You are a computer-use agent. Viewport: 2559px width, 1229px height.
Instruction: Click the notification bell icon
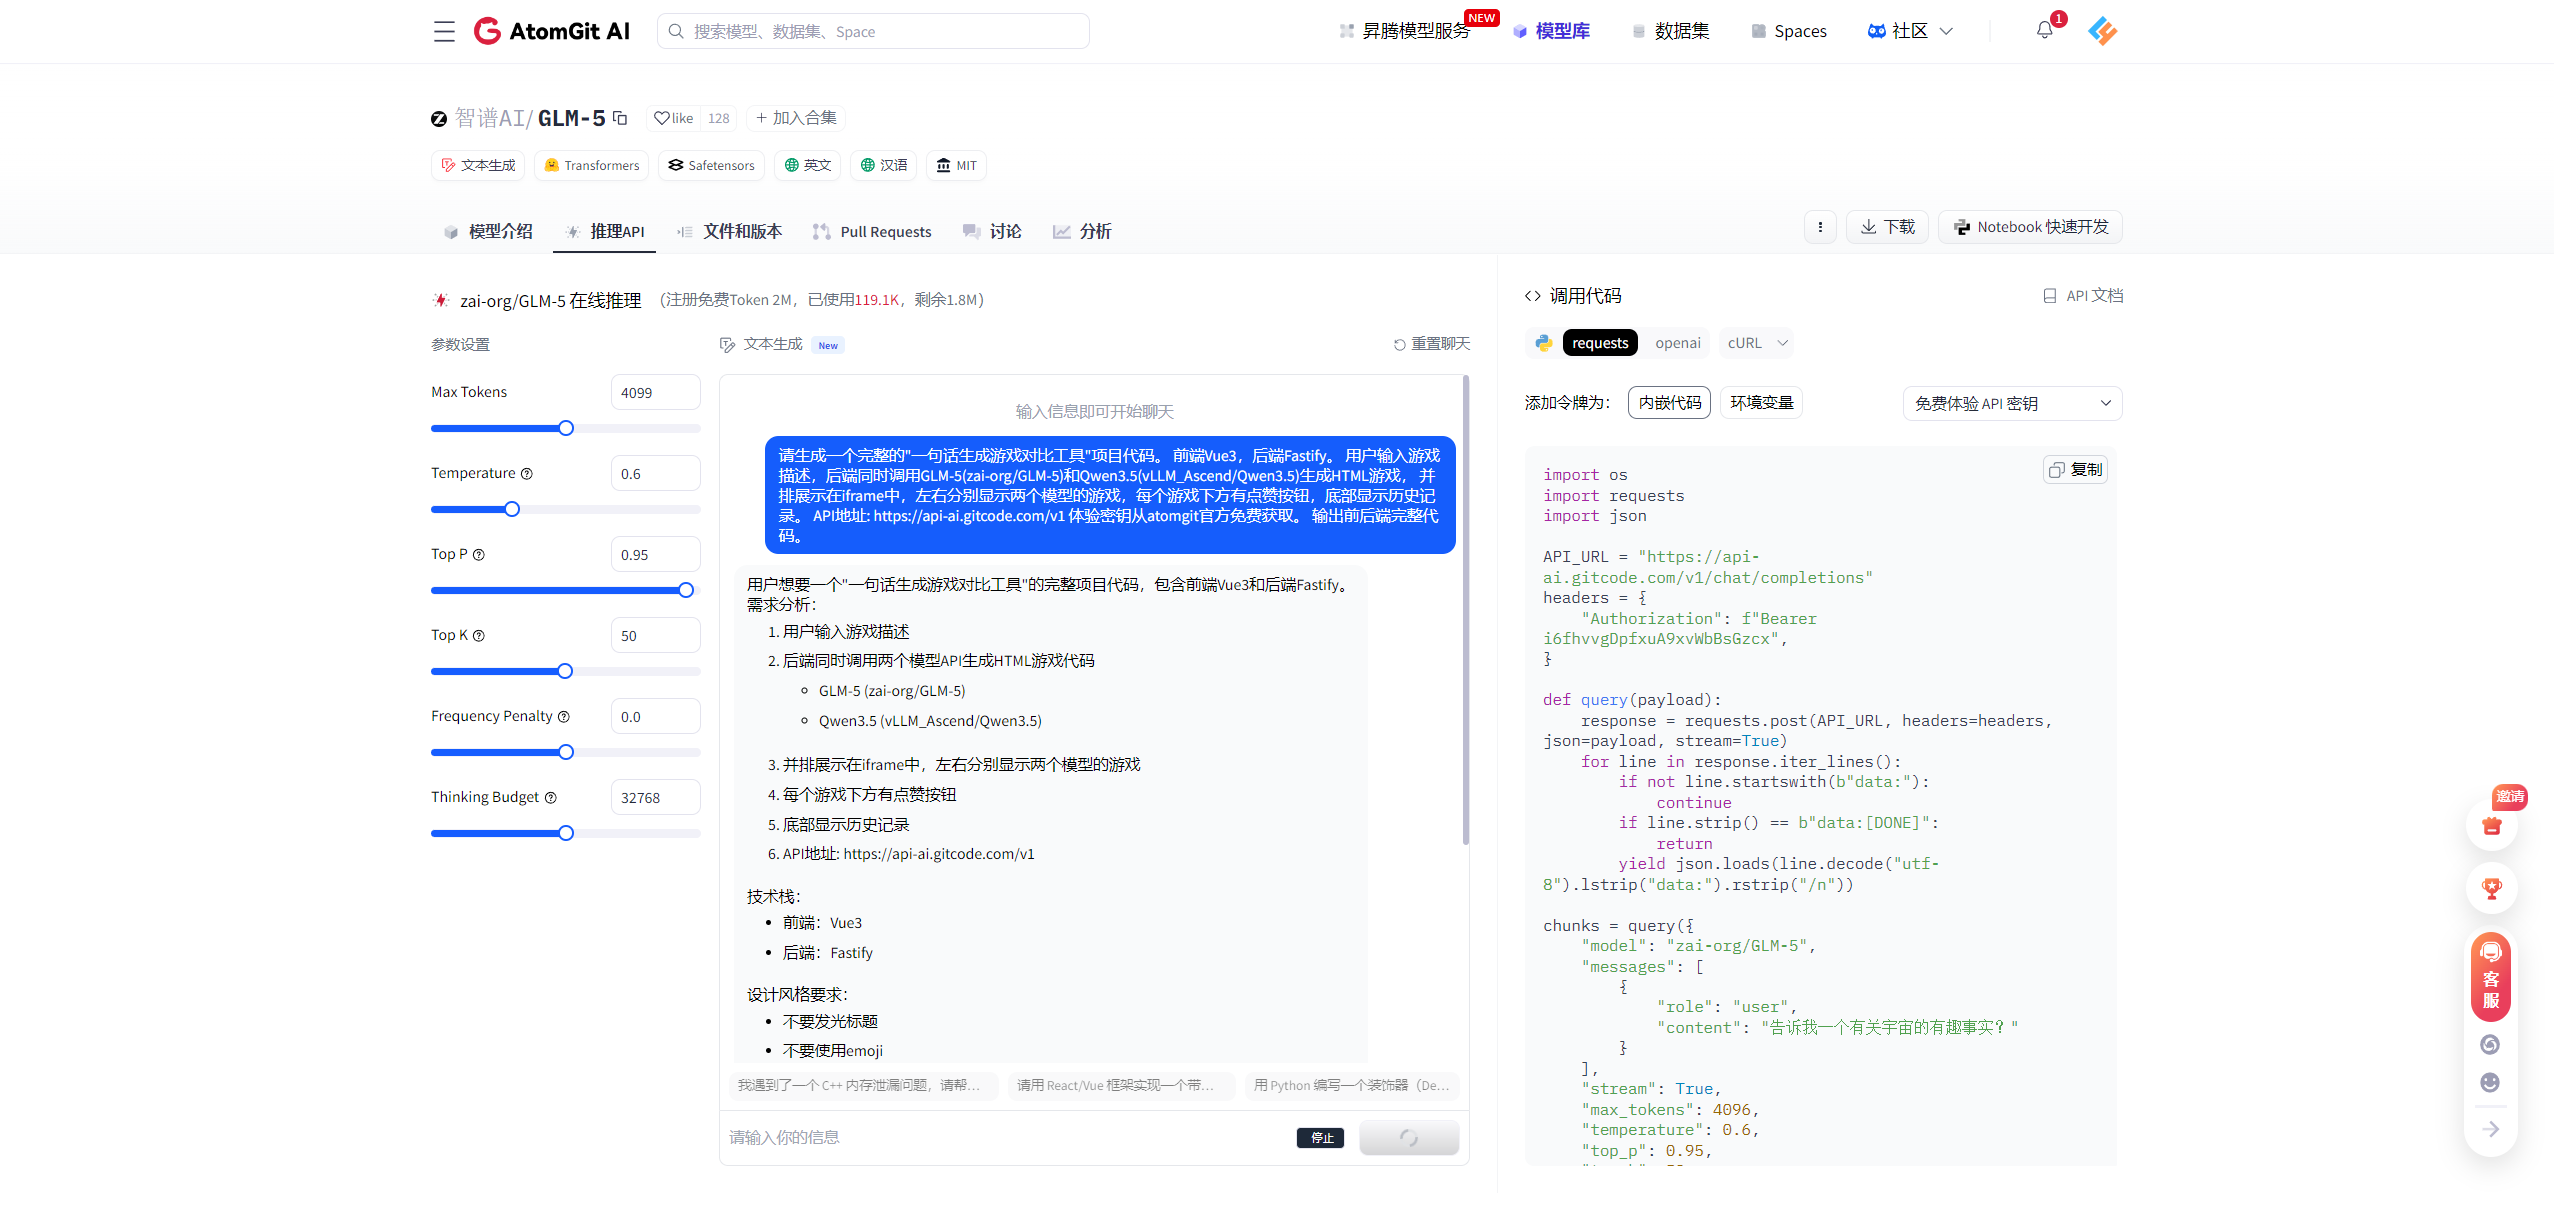pyautogui.click(x=2044, y=30)
